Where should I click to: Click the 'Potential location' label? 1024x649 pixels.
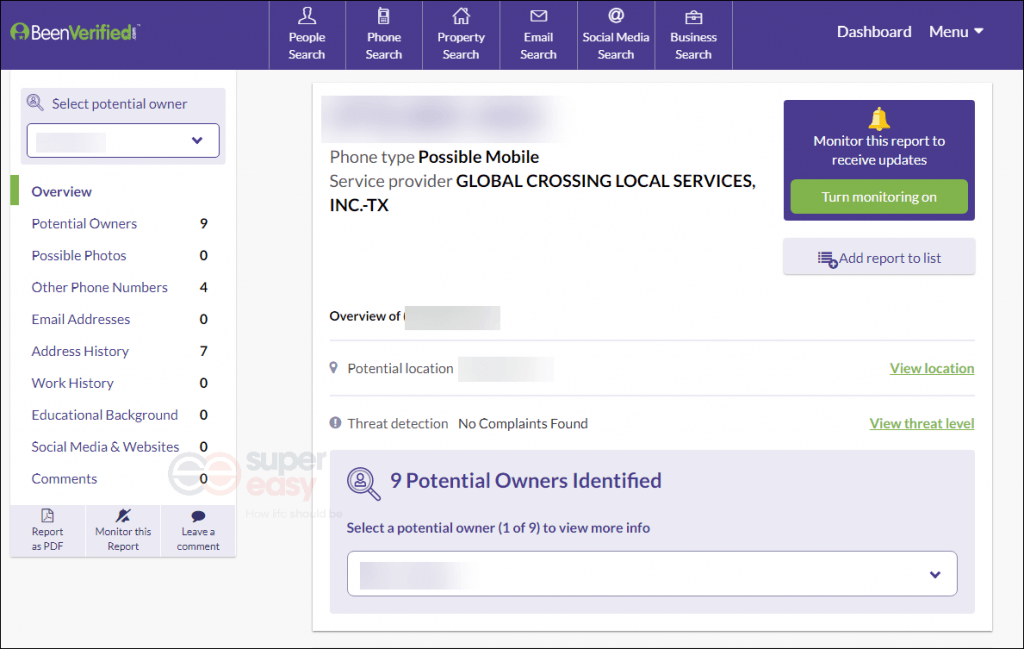[400, 368]
